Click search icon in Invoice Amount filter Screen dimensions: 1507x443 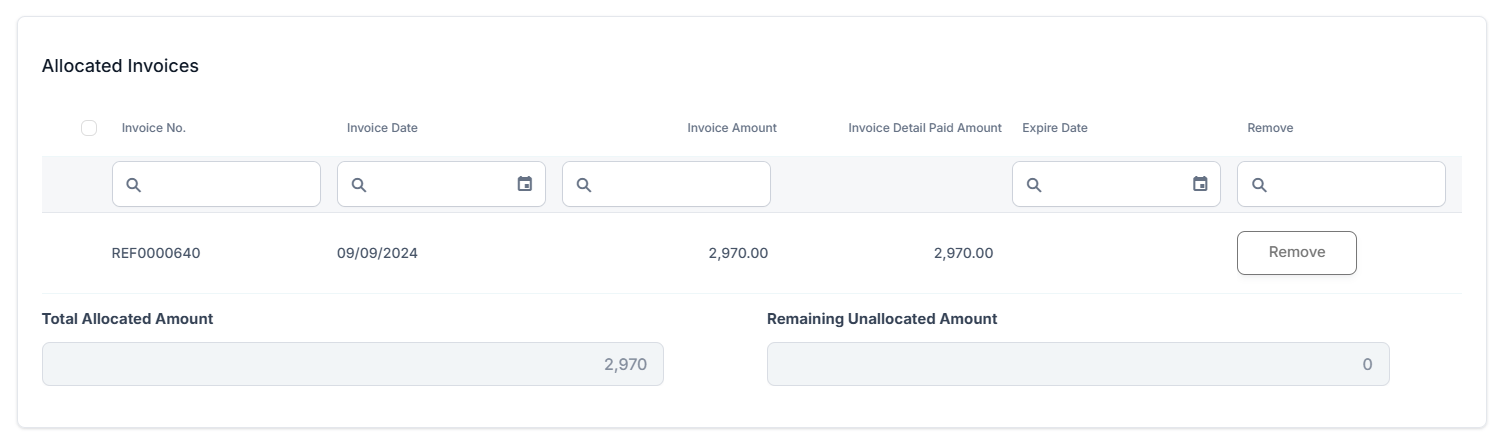(x=584, y=185)
